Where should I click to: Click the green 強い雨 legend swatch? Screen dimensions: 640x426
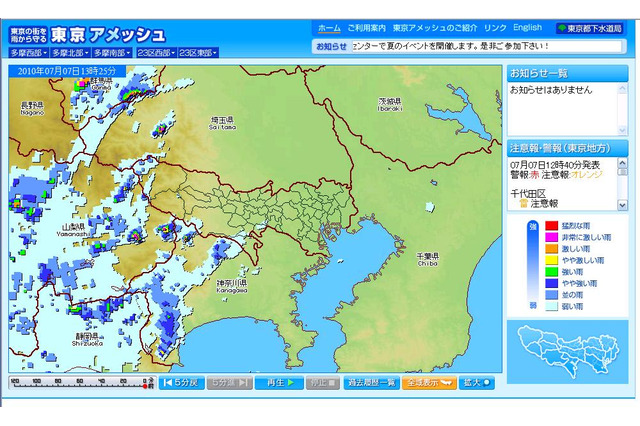pyautogui.click(x=551, y=272)
